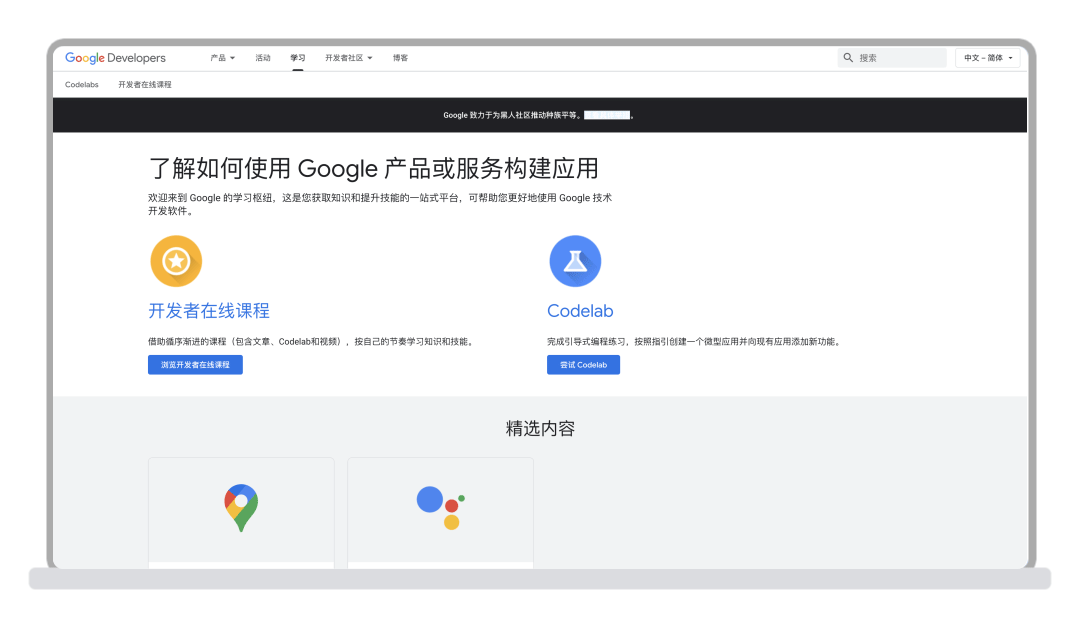
Task: Click the 尝试 Codelab button
Action: click(x=583, y=364)
